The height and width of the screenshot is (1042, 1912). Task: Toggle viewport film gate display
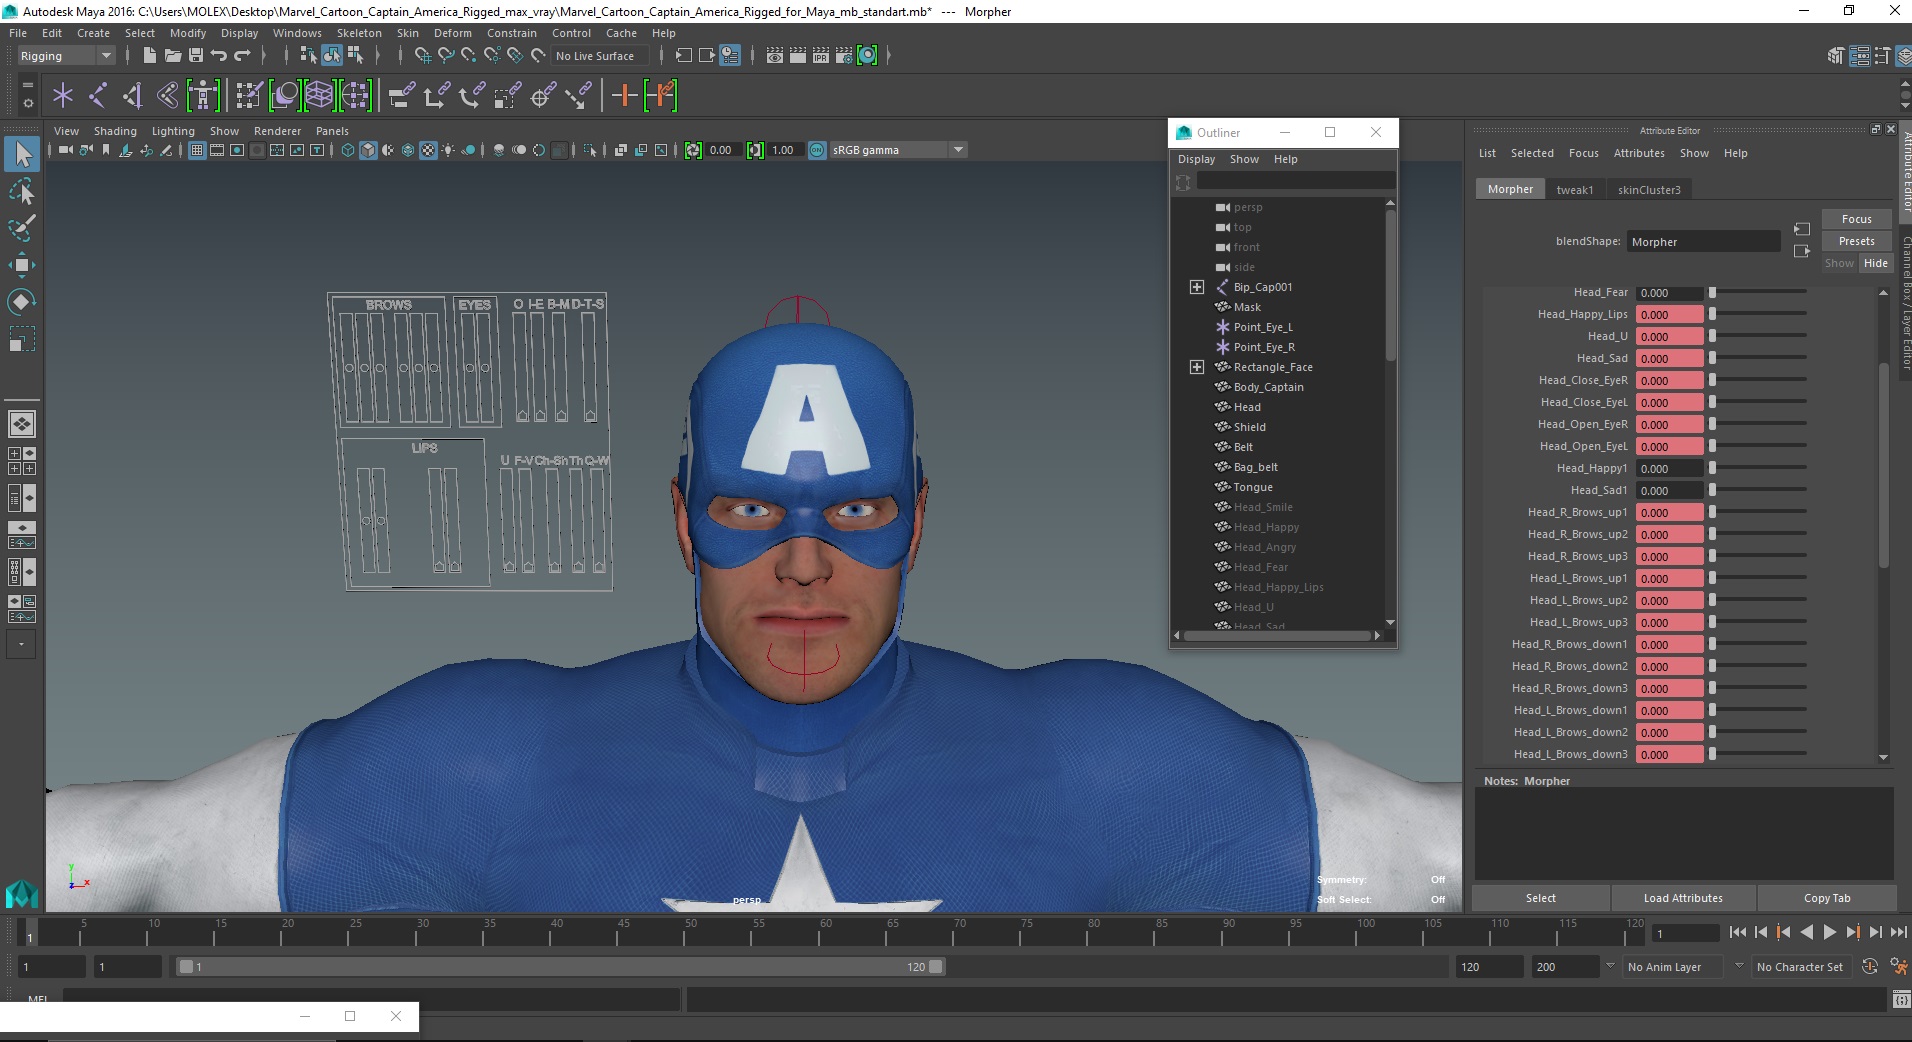click(x=217, y=150)
